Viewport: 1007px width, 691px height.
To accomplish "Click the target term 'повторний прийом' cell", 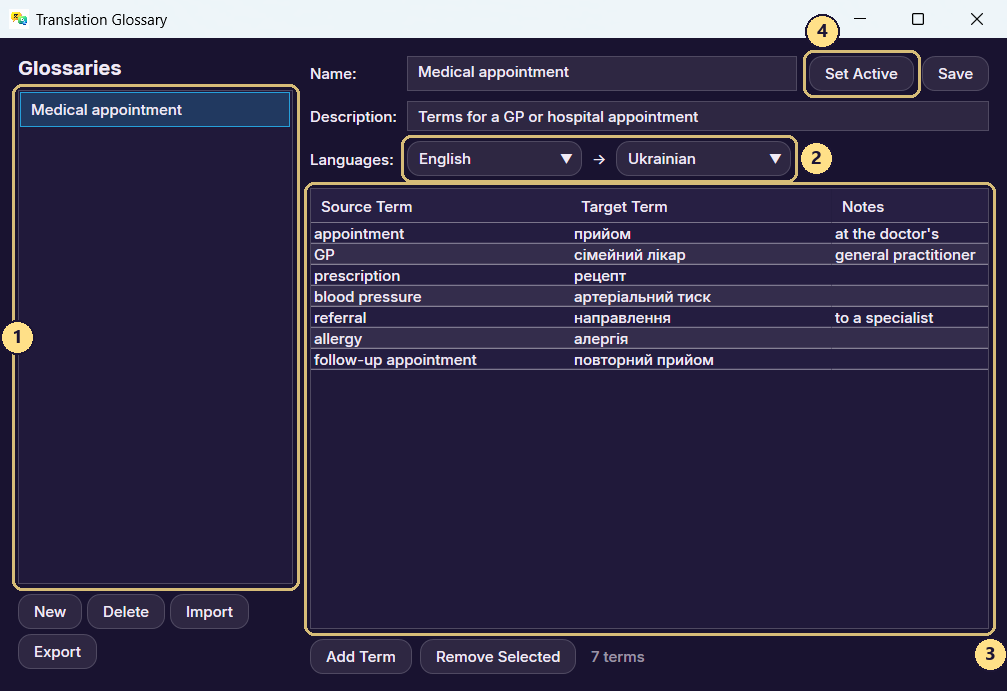I will pyautogui.click(x=701, y=360).
